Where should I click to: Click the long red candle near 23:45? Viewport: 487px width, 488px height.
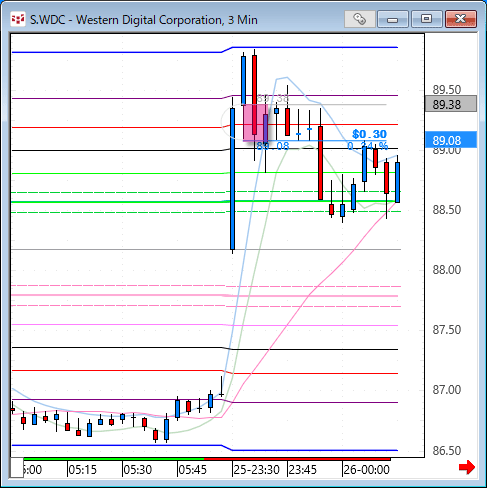click(320, 163)
